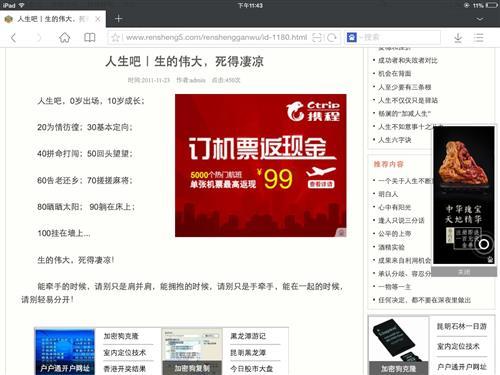Click the 推荐内容 section heading

pyautogui.click(x=388, y=164)
